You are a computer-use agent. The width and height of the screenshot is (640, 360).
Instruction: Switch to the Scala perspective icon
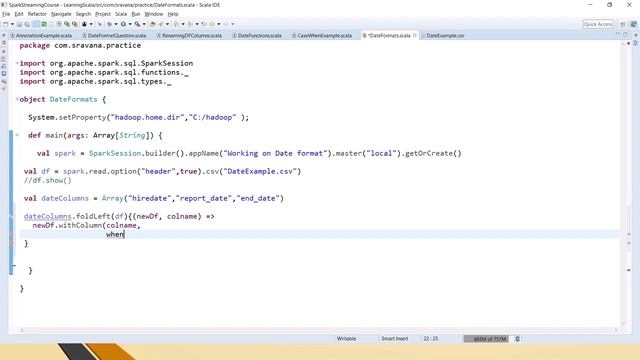tap(634, 24)
